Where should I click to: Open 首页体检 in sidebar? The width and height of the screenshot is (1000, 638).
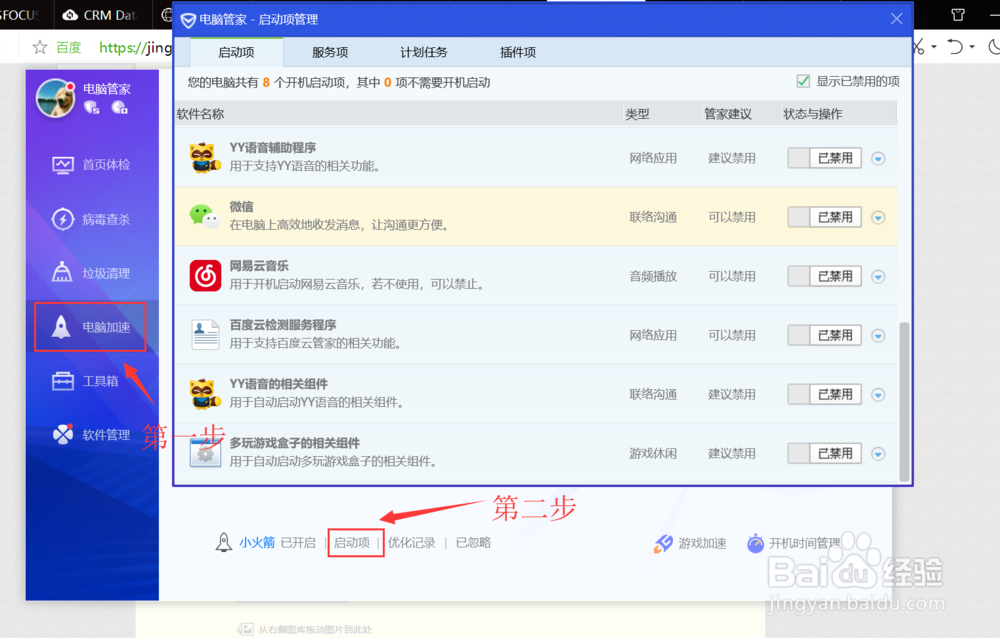click(x=91, y=165)
